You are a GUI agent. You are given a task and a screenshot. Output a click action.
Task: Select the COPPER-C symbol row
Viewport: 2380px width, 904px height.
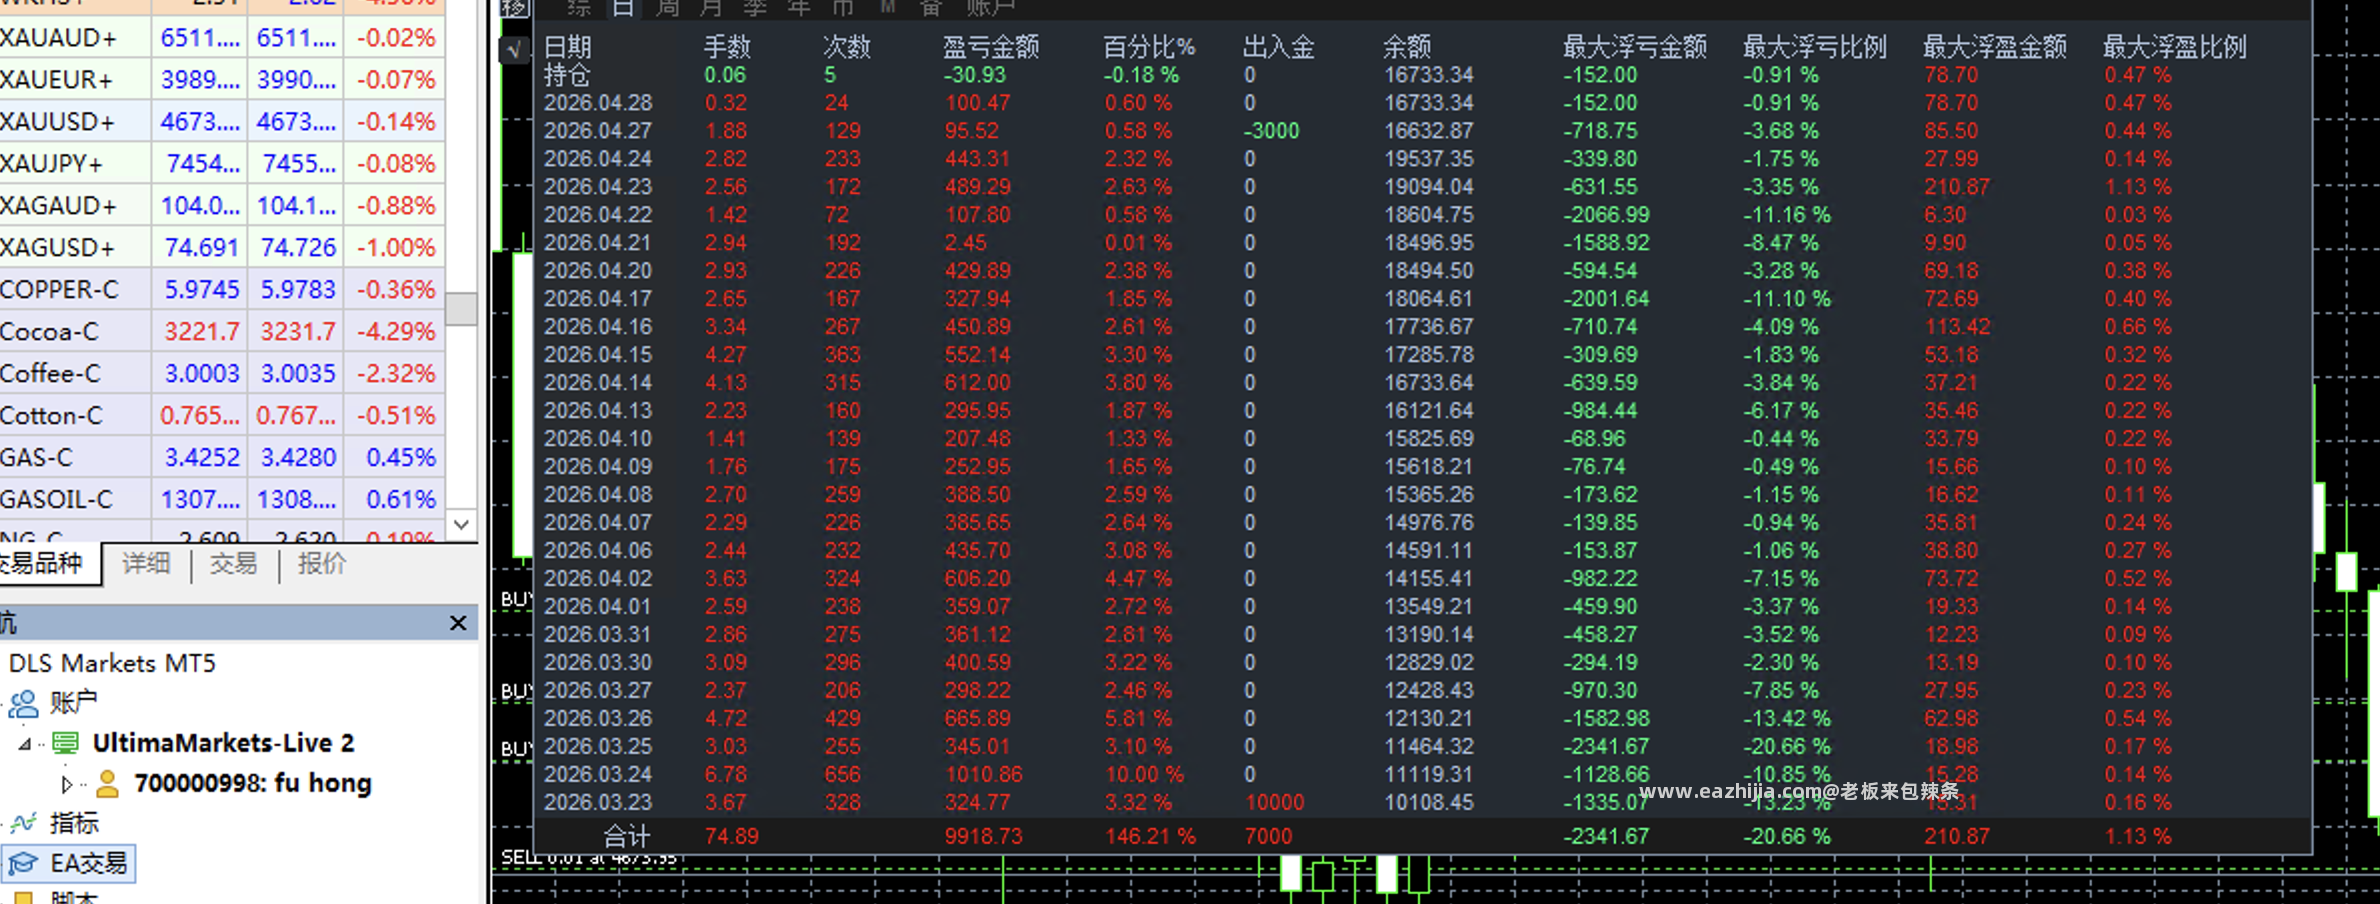click(222, 289)
